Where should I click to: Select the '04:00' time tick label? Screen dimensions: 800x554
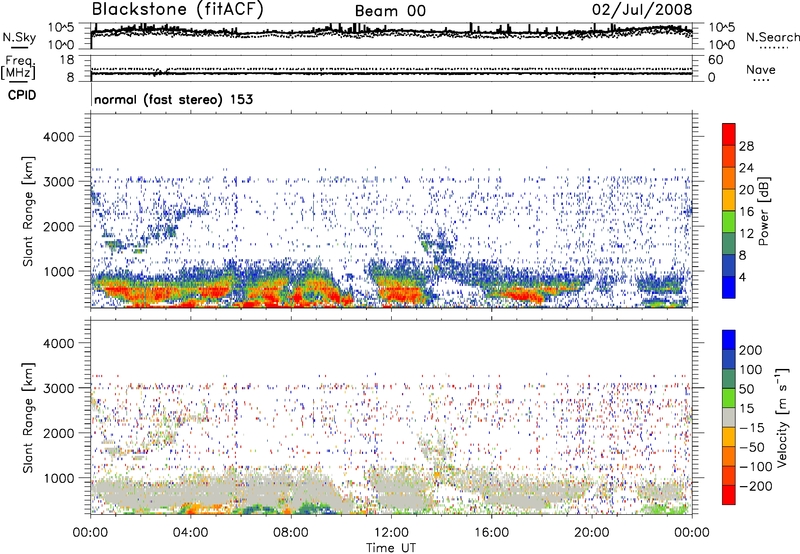point(190,533)
